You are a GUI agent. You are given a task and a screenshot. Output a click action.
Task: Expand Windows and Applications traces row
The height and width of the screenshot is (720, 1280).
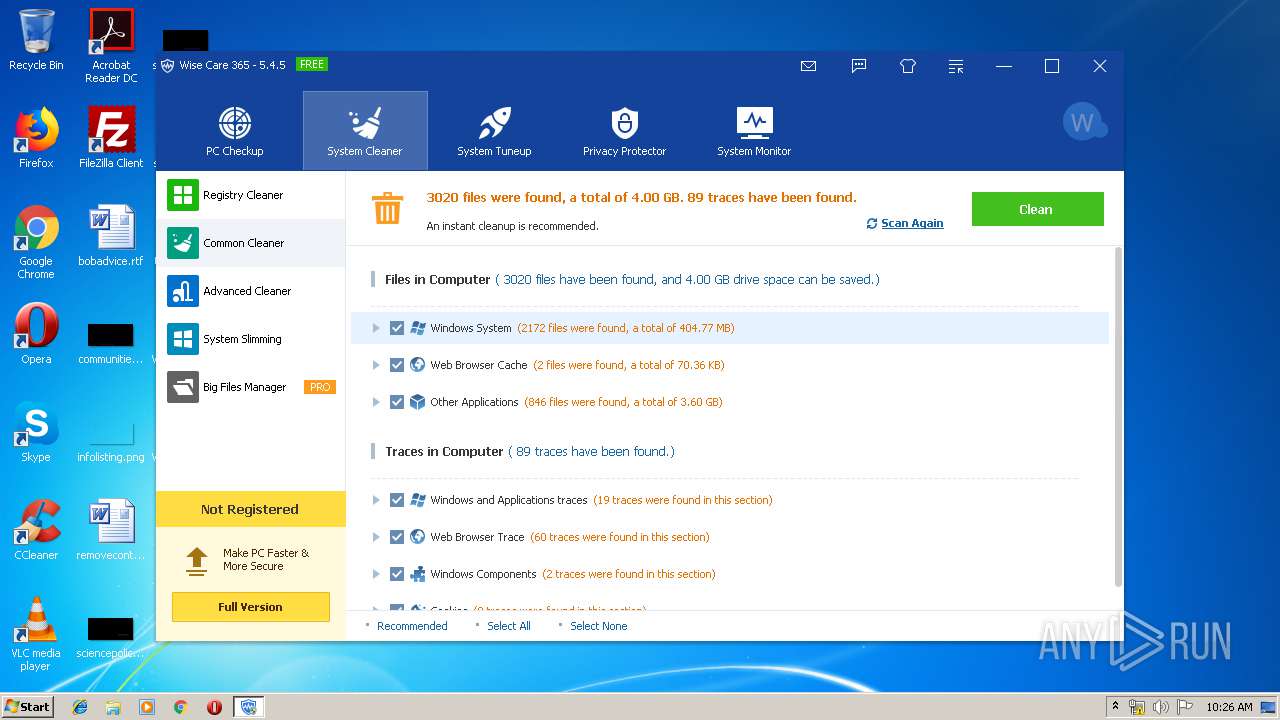pos(376,500)
